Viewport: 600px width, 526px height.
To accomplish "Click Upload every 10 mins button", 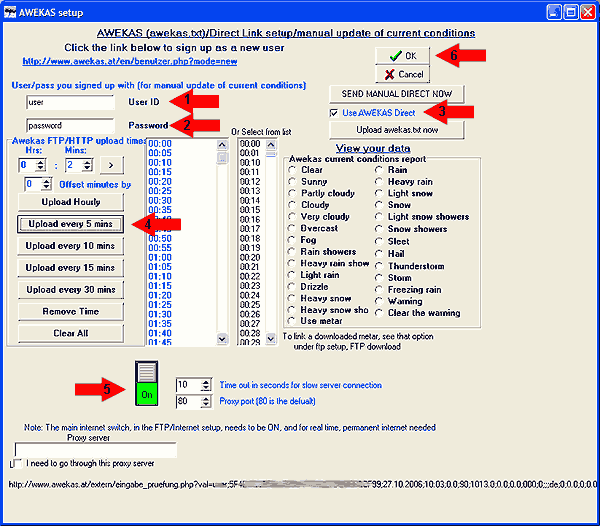I will (x=71, y=246).
